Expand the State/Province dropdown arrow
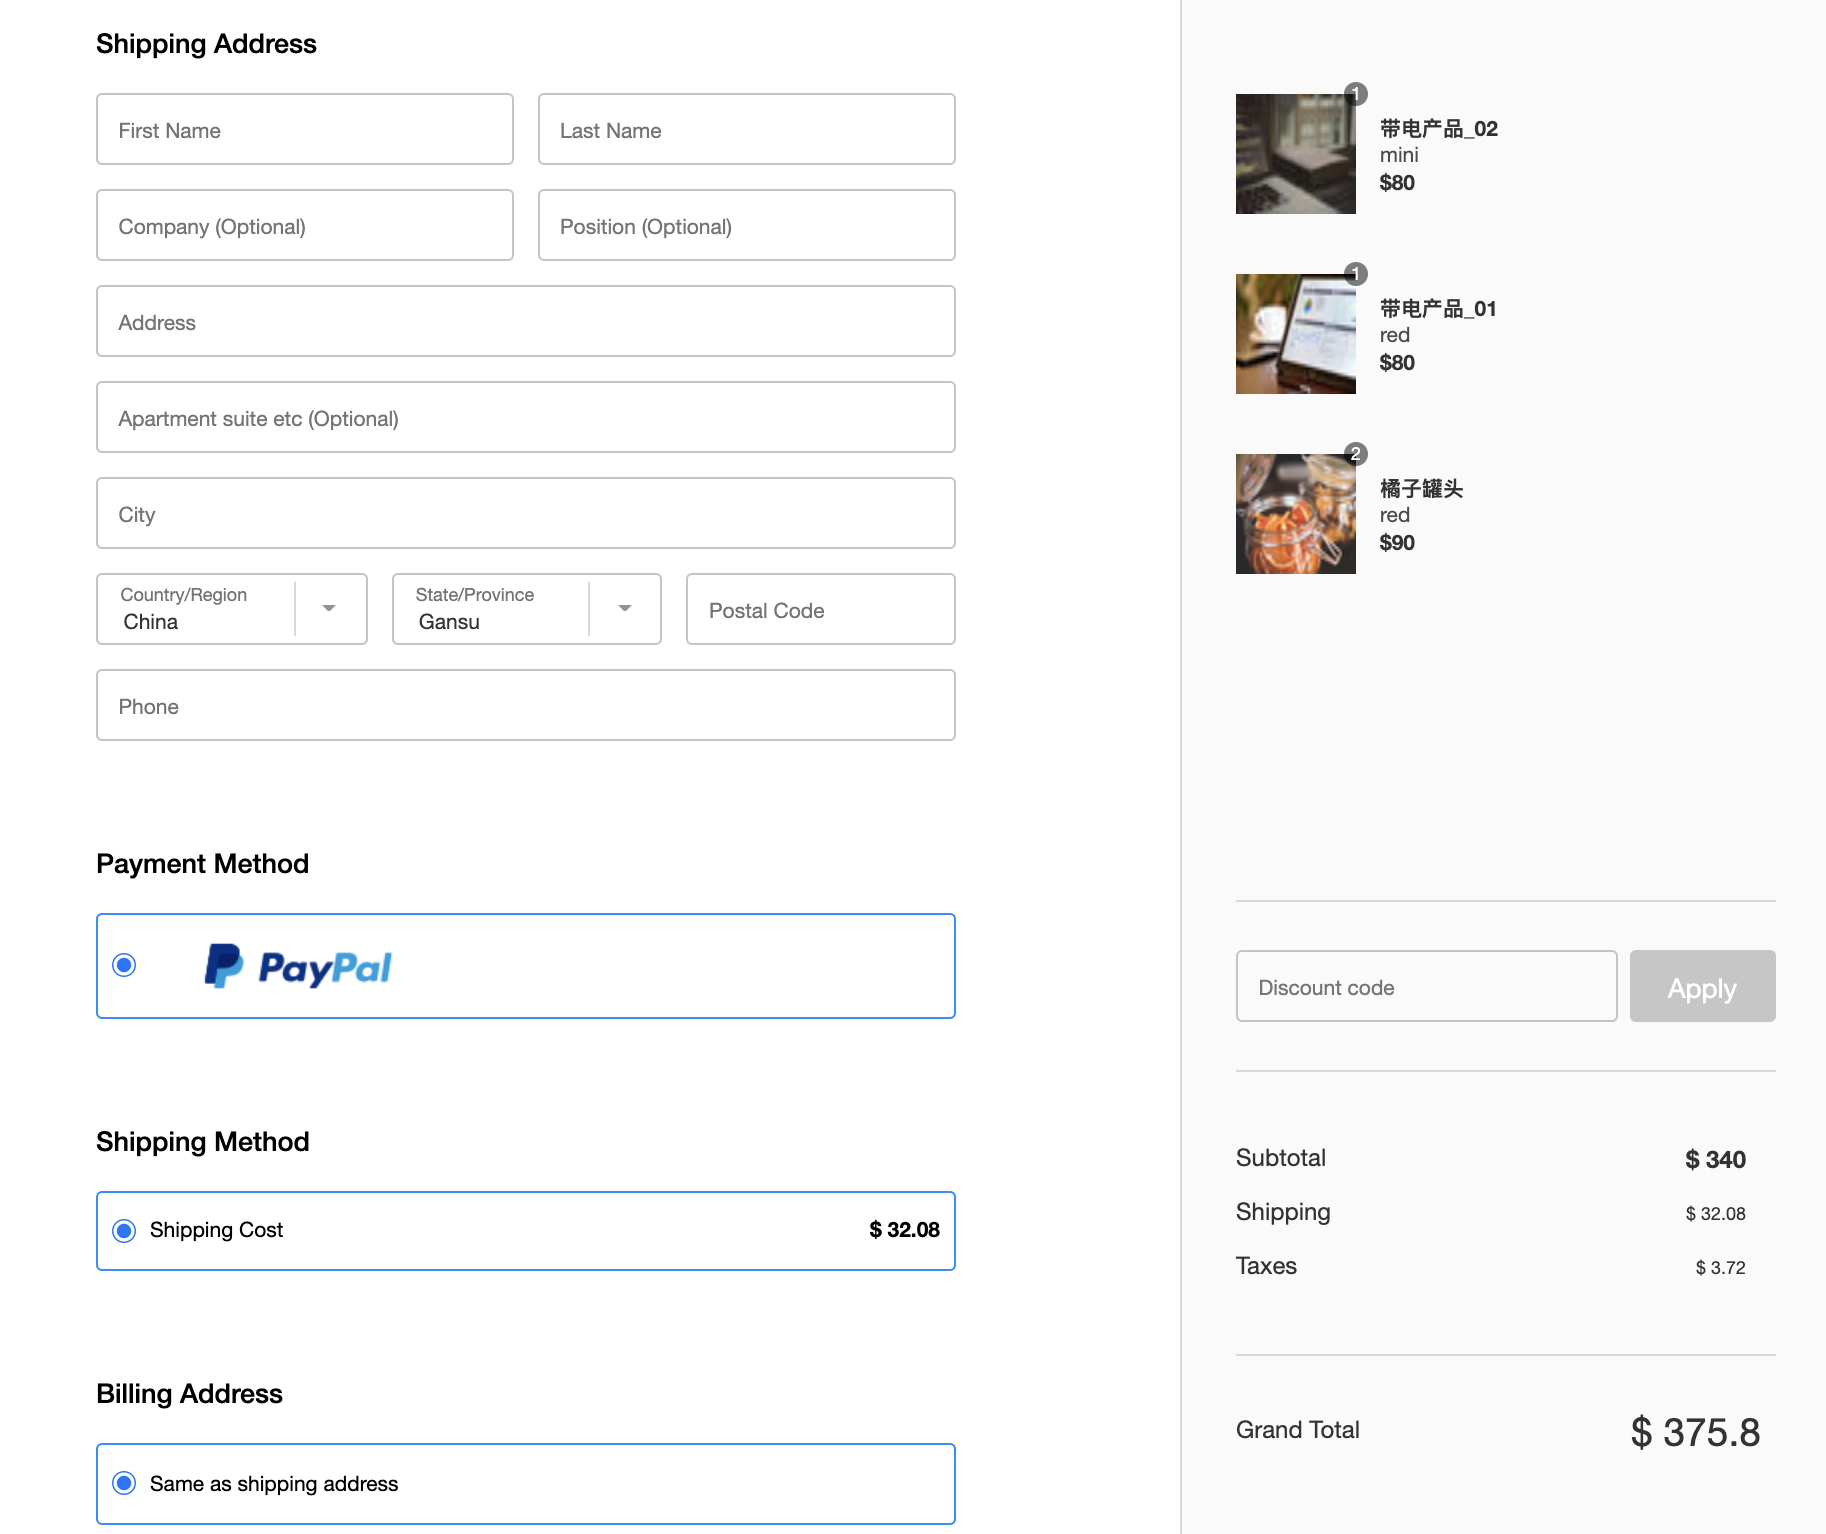1826x1534 pixels. (625, 609)
